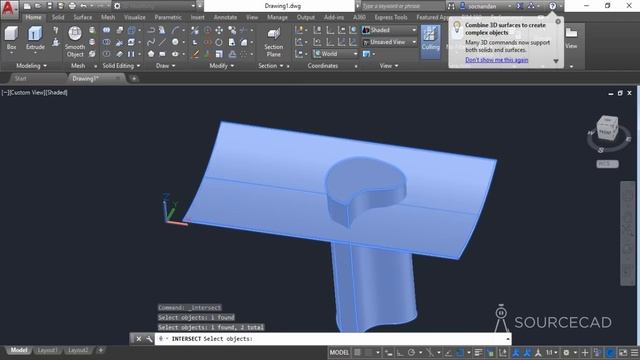
Task: Click the Line tool in Draw panel
Action: (x=162, y=42)
